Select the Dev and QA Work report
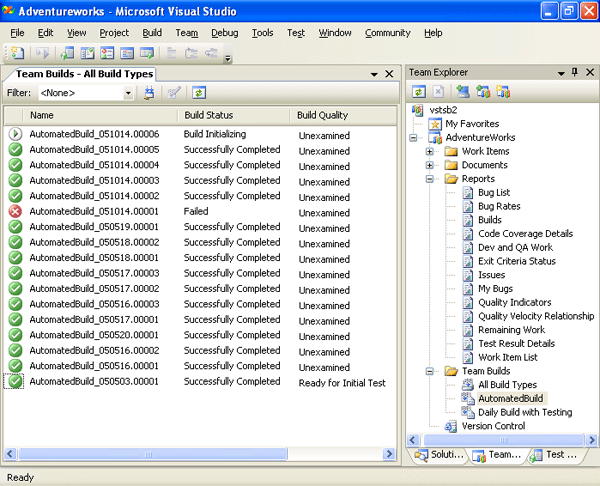 pos(515,248)
